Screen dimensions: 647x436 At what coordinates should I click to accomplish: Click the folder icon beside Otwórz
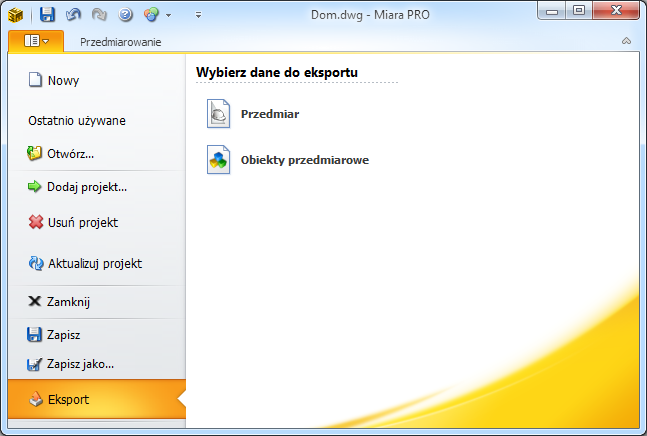pyautogui.click(x=34, y=153)
